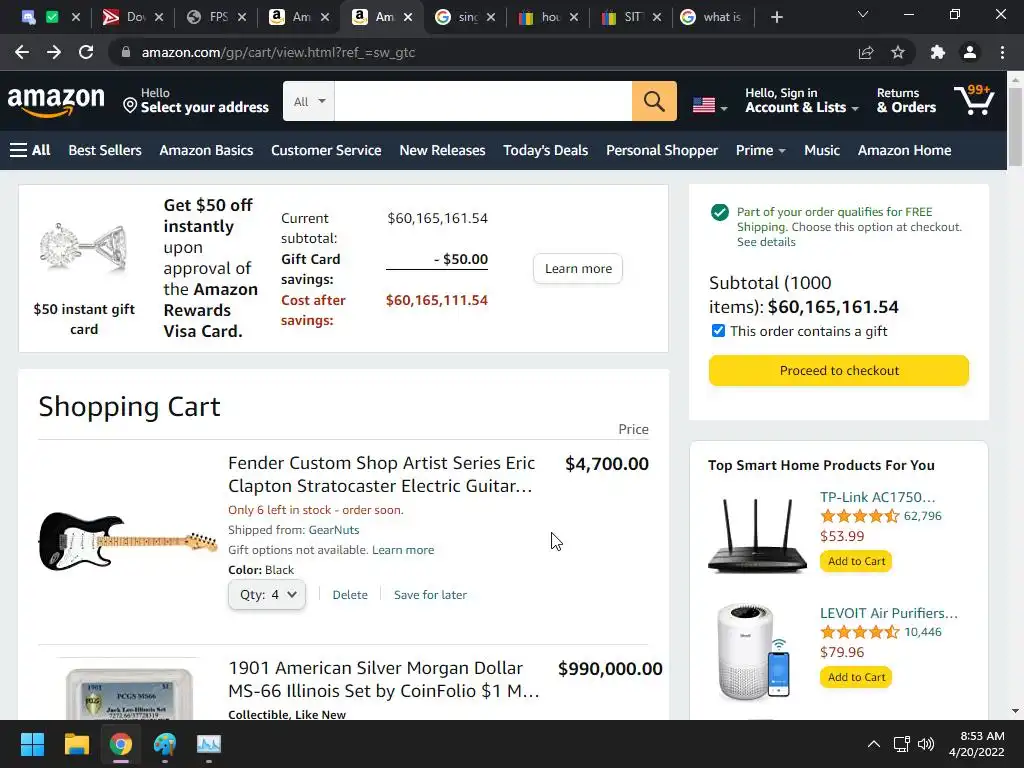The image size is (1024, 768).
Task: Go to Best Sellers
Action: coord(105,150)
